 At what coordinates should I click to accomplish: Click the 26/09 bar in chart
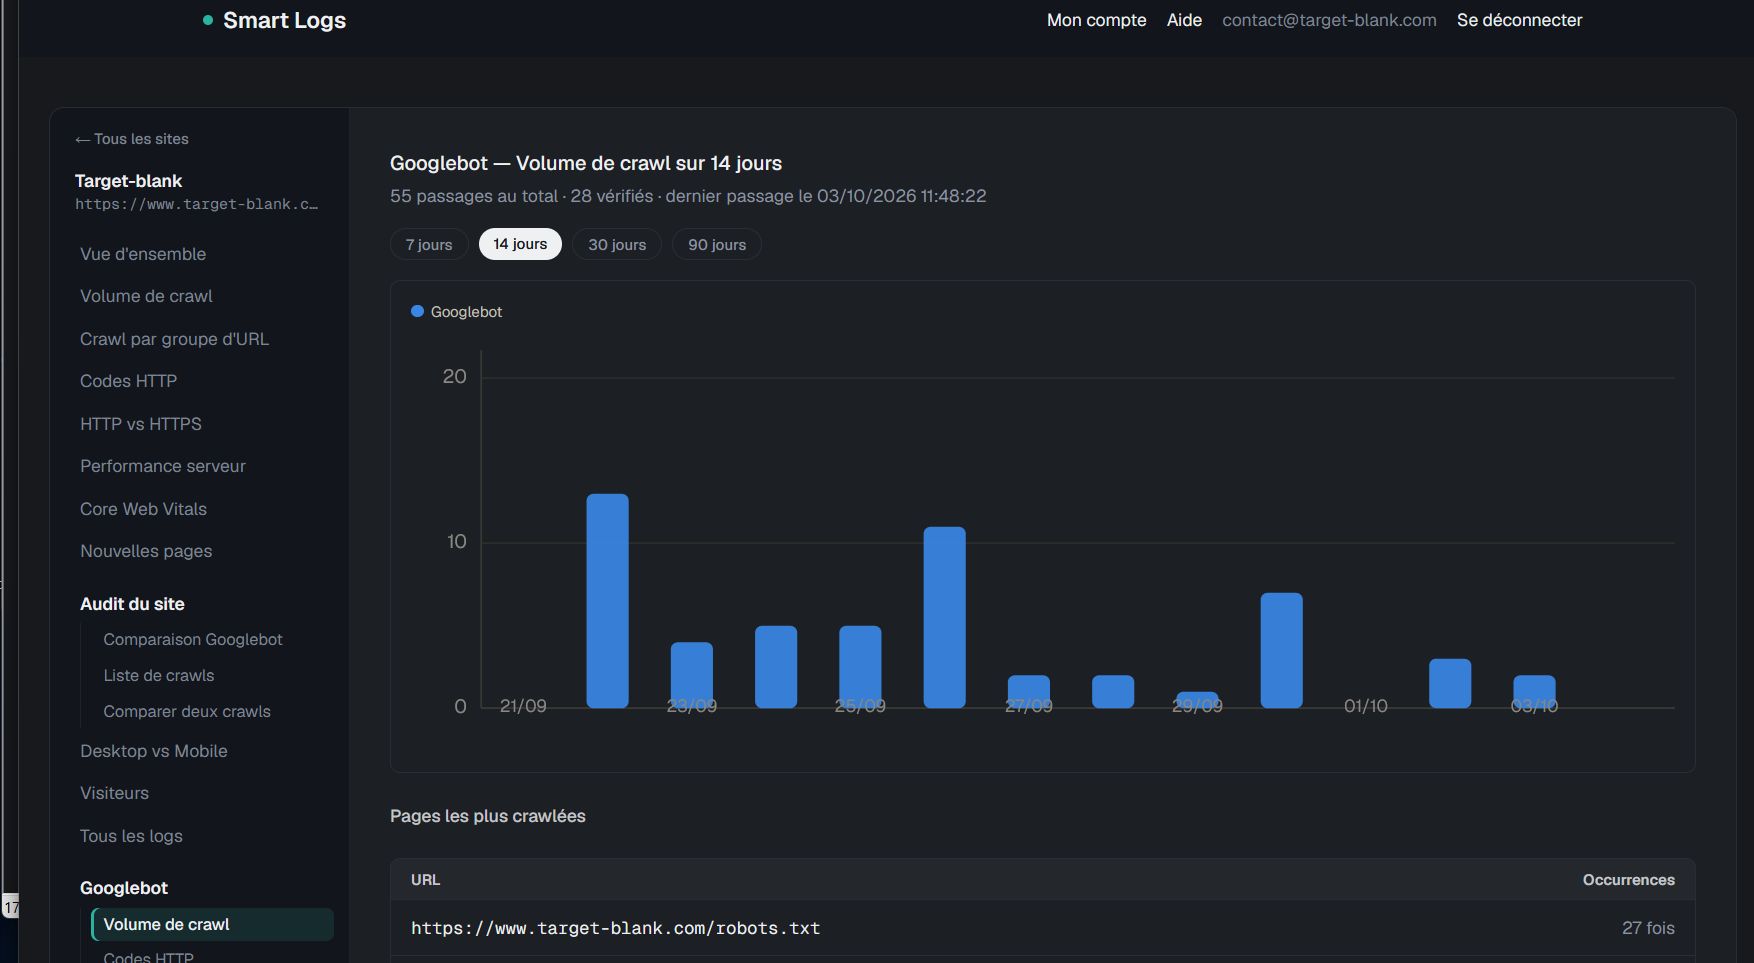944,617
